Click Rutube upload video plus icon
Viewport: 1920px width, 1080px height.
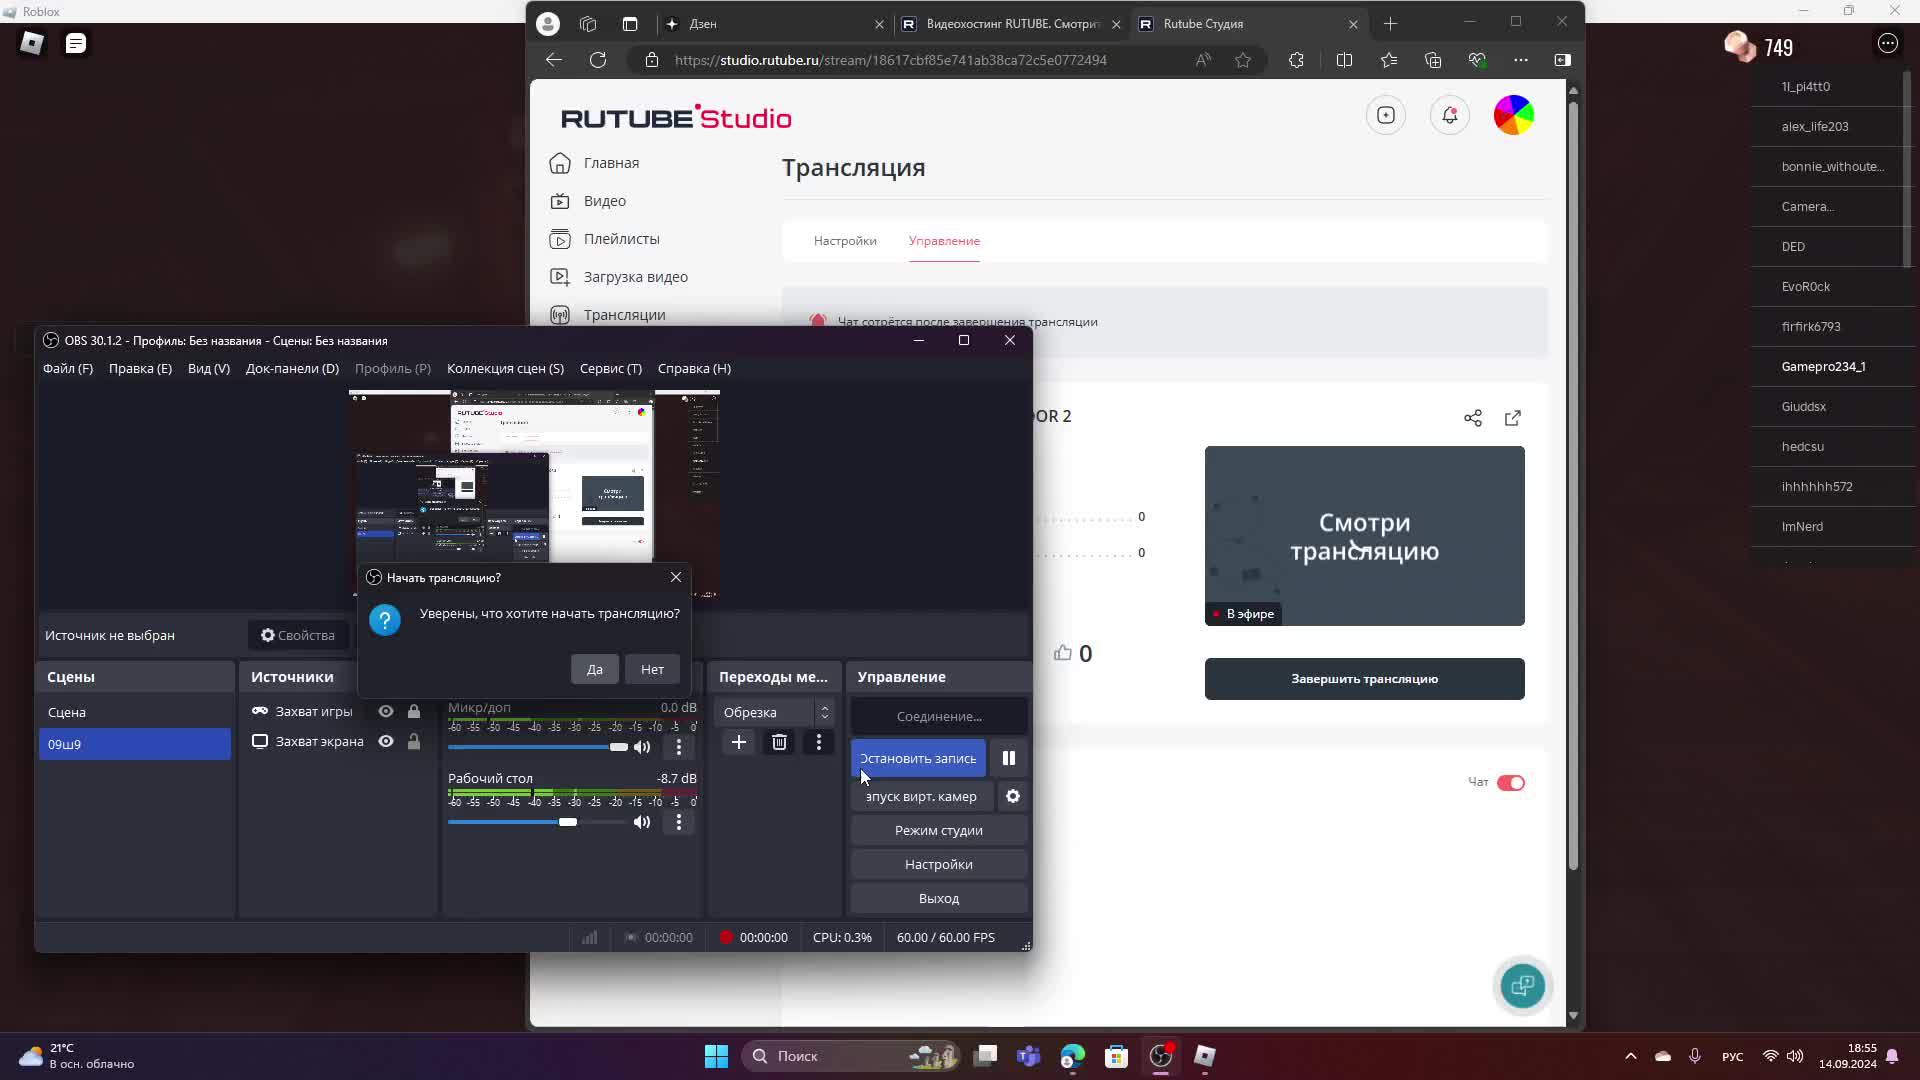tap(1386, 115)
